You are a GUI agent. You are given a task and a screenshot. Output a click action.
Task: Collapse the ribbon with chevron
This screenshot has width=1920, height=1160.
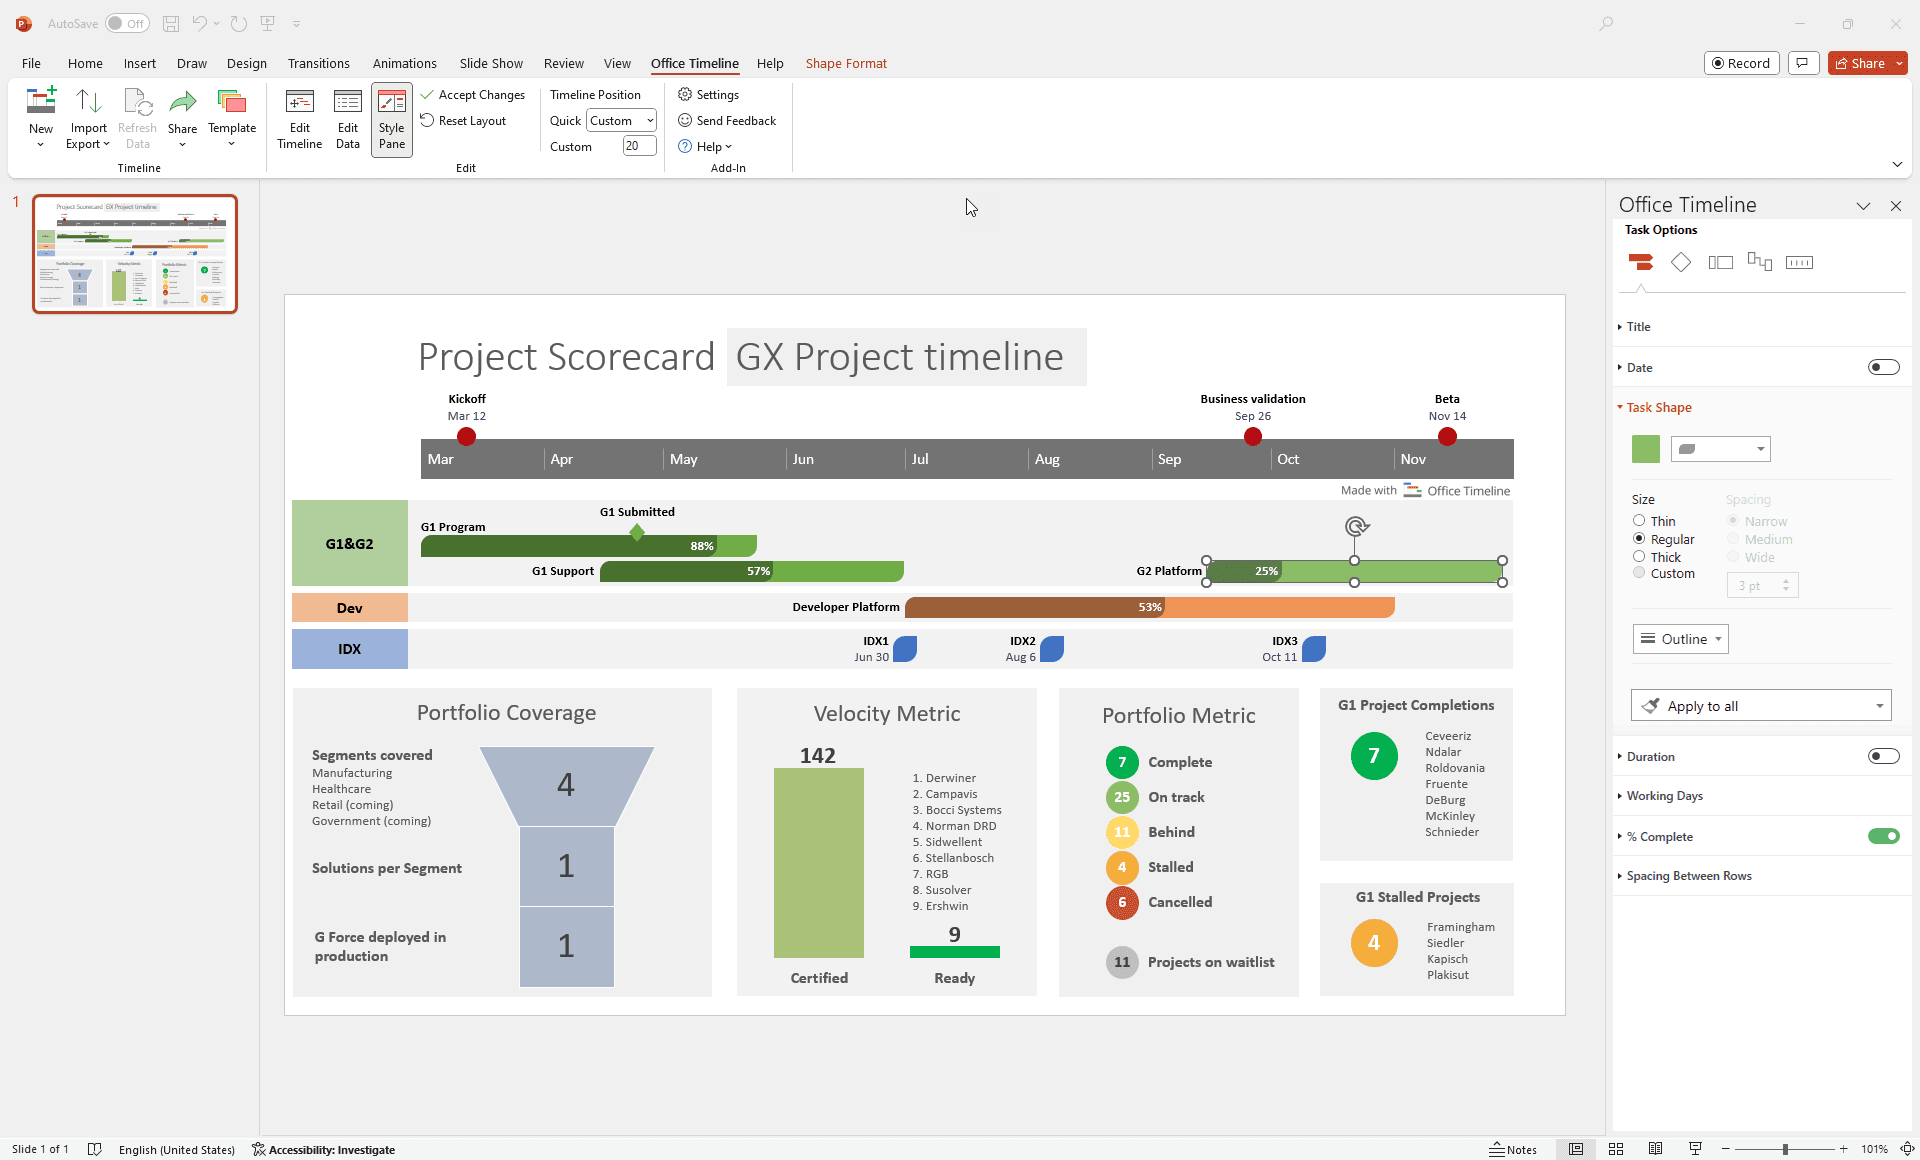(1897, 164)
